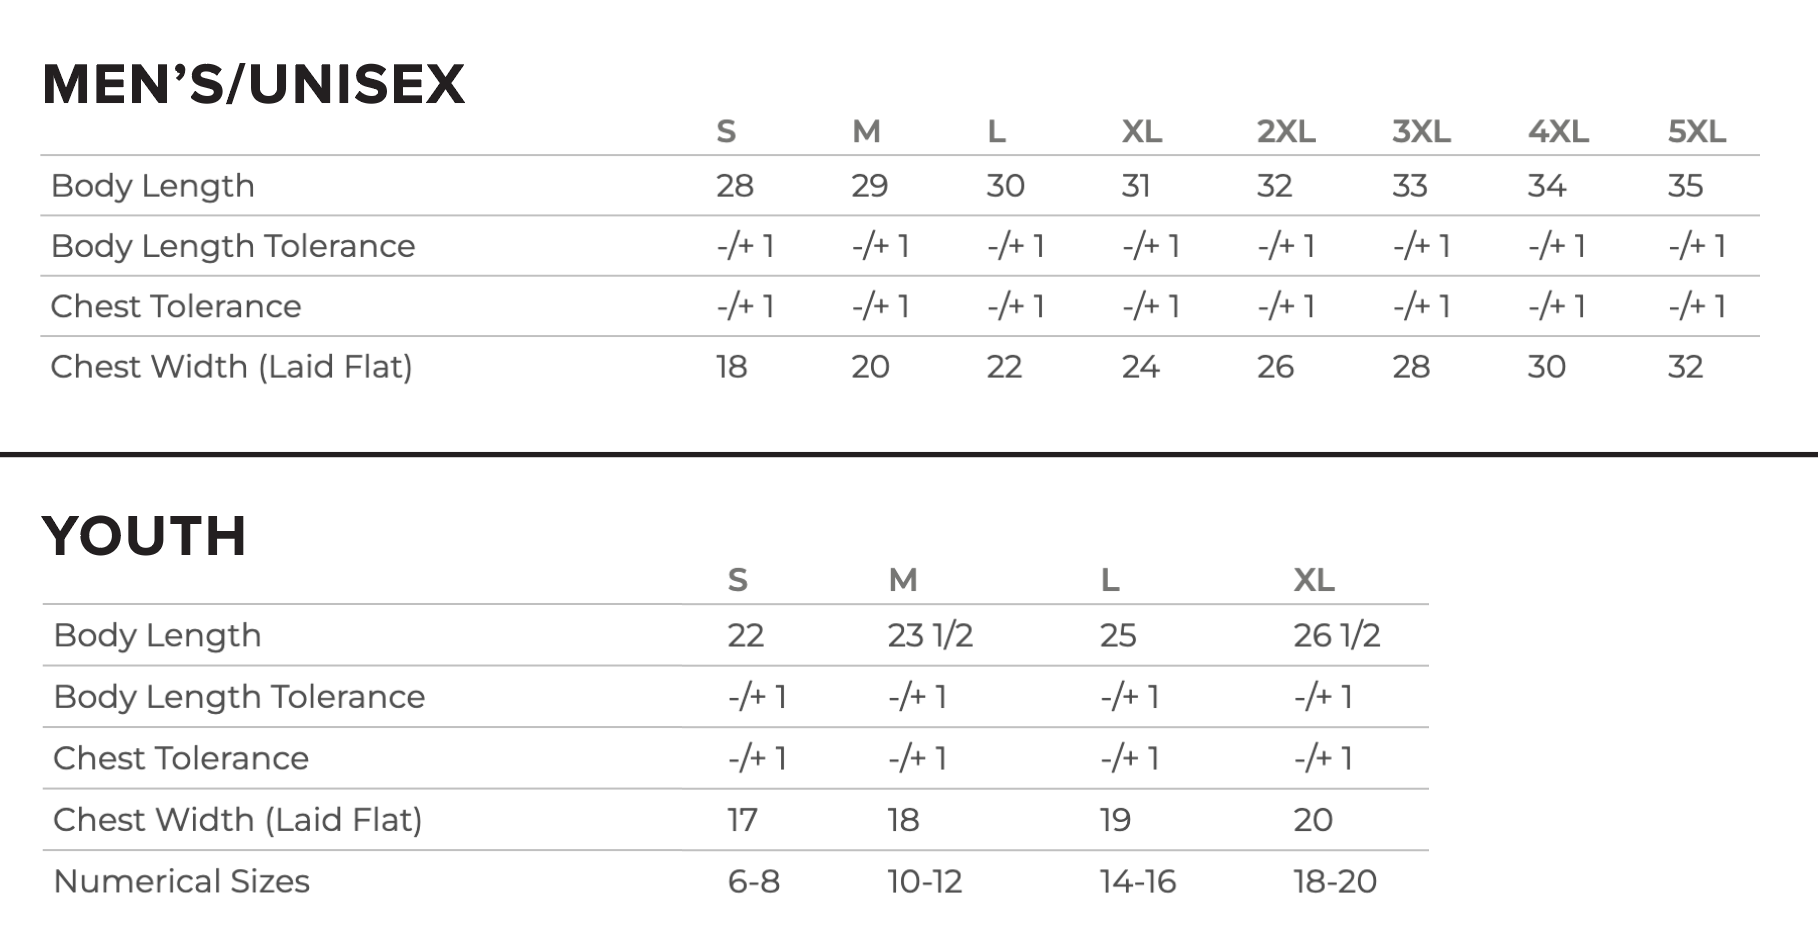Click Men's 5XL body length value 35
1818x950 pixels.
1685,186
